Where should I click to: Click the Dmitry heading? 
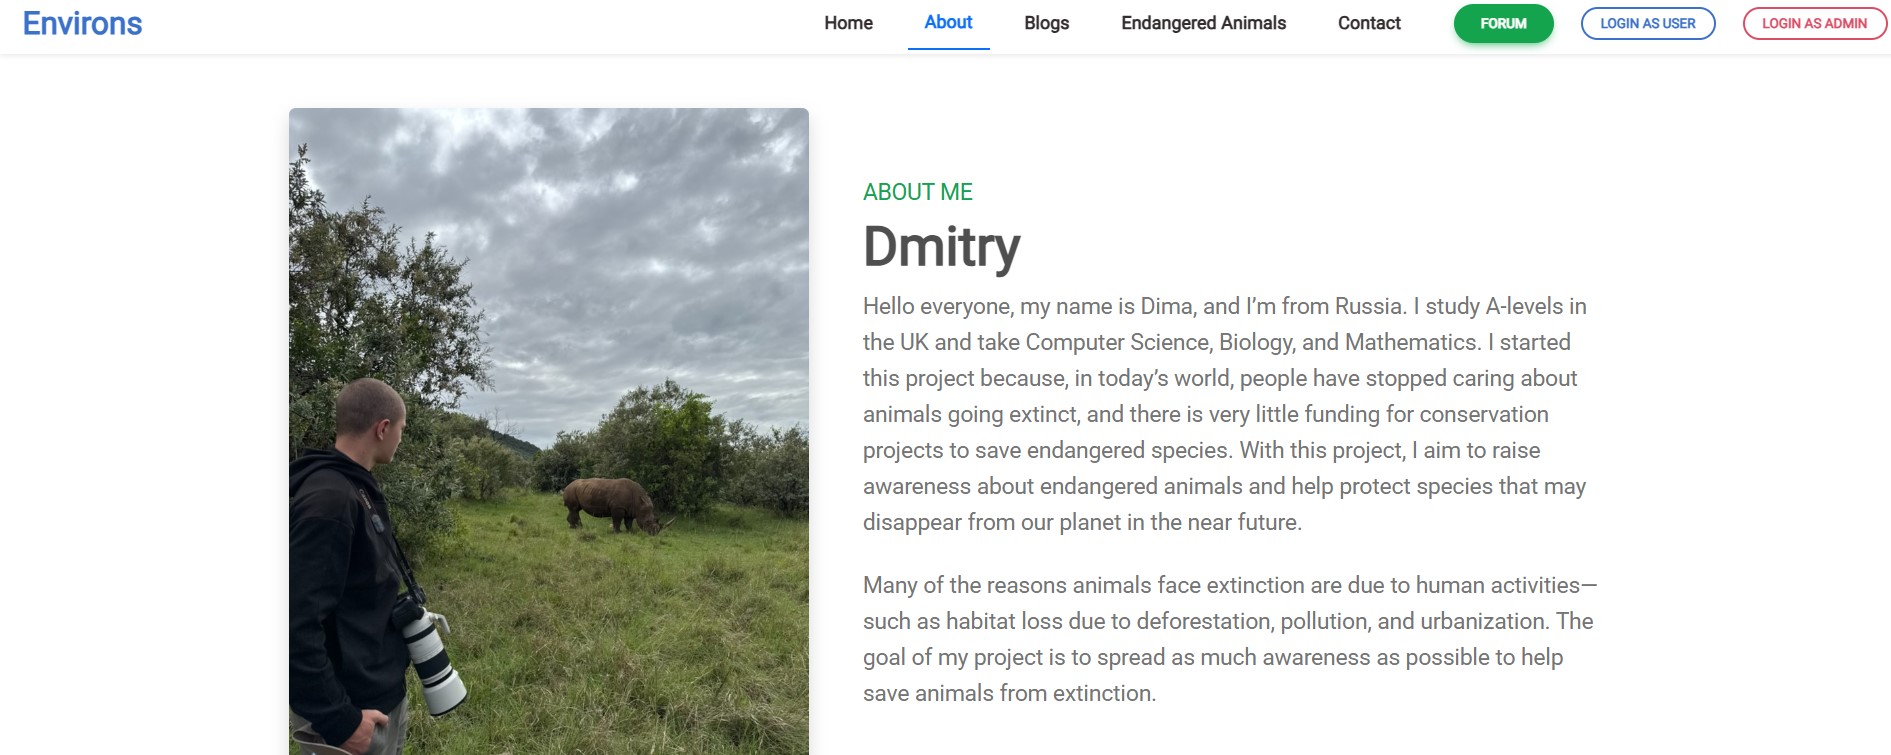coord(941,247)
